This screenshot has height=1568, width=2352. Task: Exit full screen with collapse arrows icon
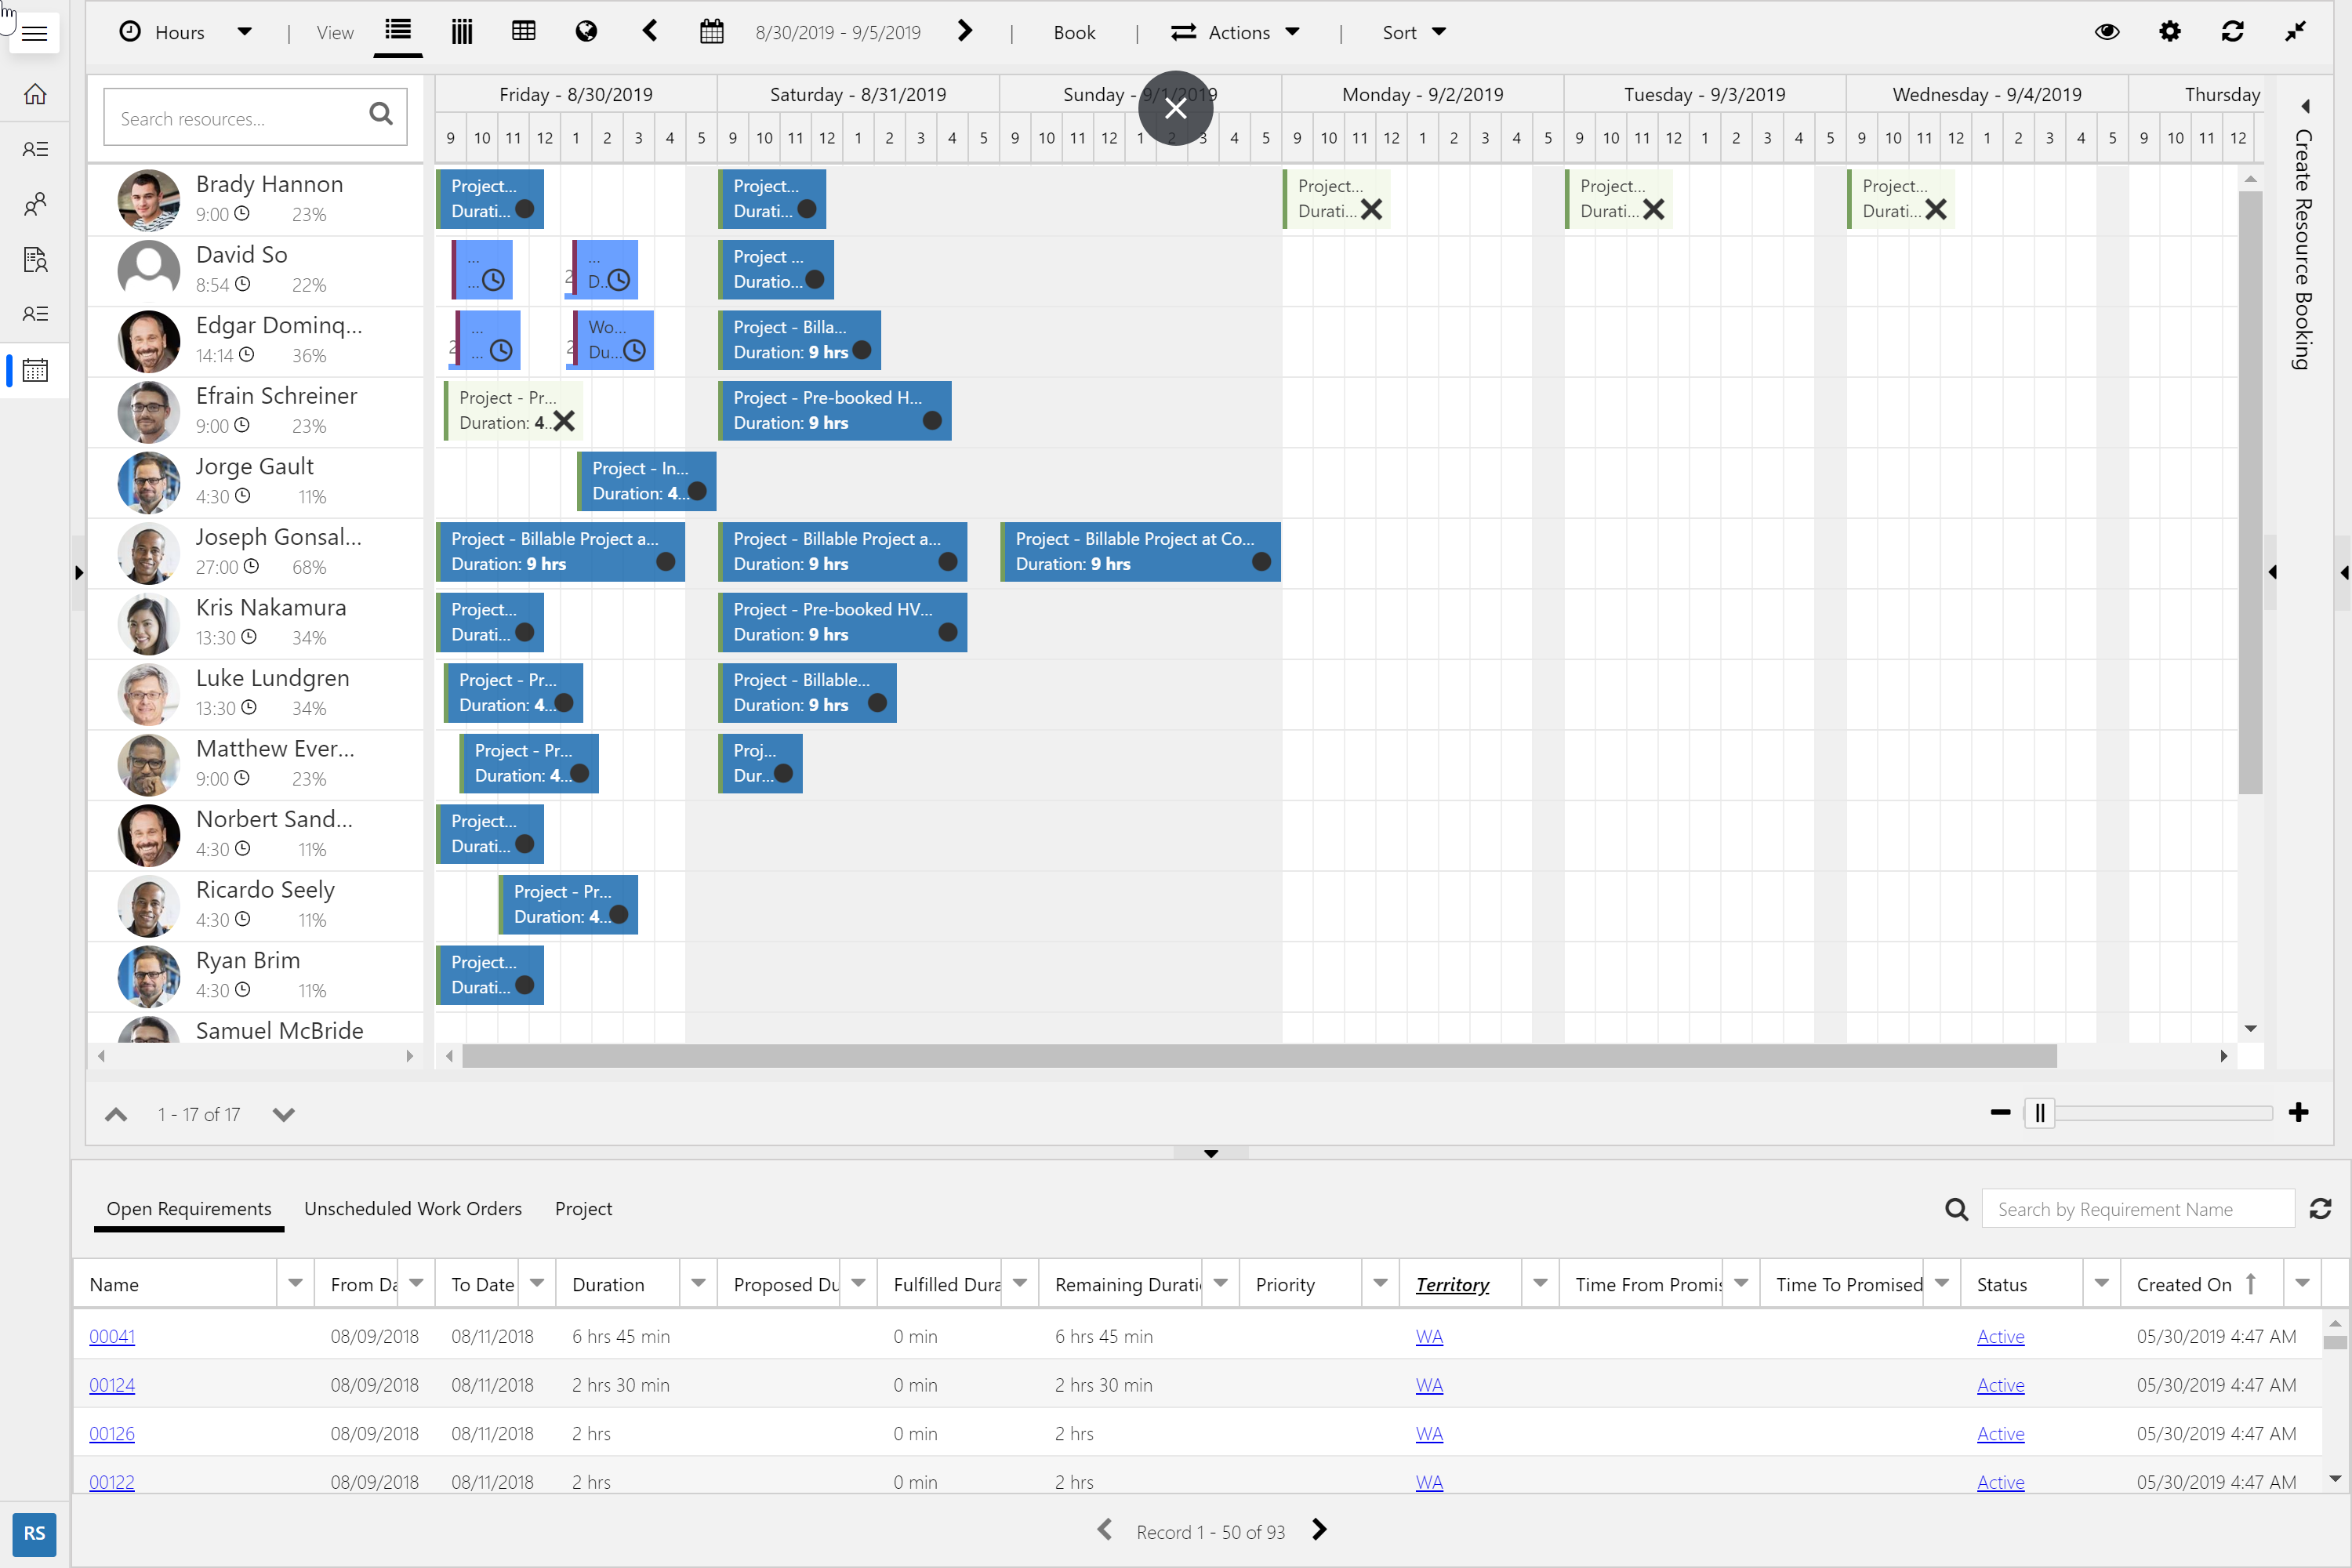pyautogui.click(x=2295, y=32)
